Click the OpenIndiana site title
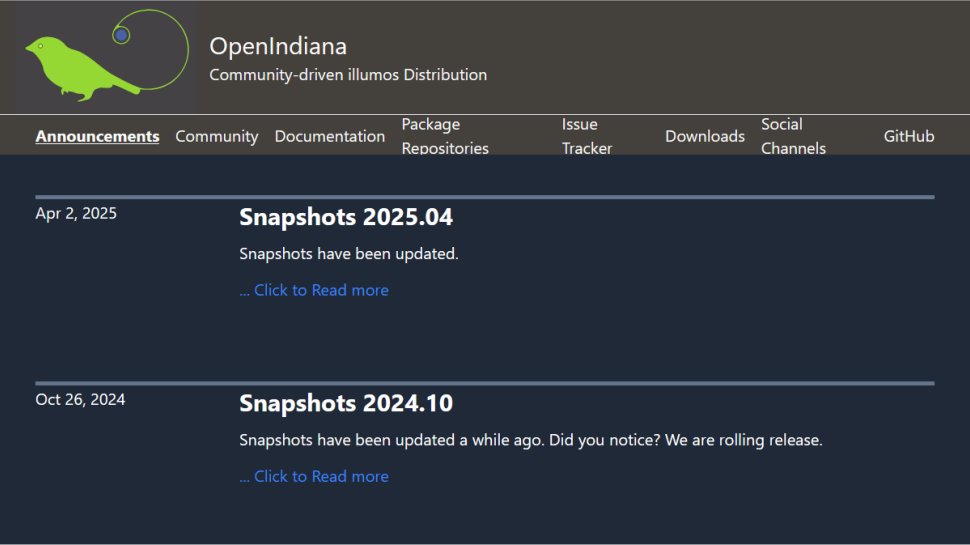Viewport: 970px width, 545px height. tap(278, 46)
